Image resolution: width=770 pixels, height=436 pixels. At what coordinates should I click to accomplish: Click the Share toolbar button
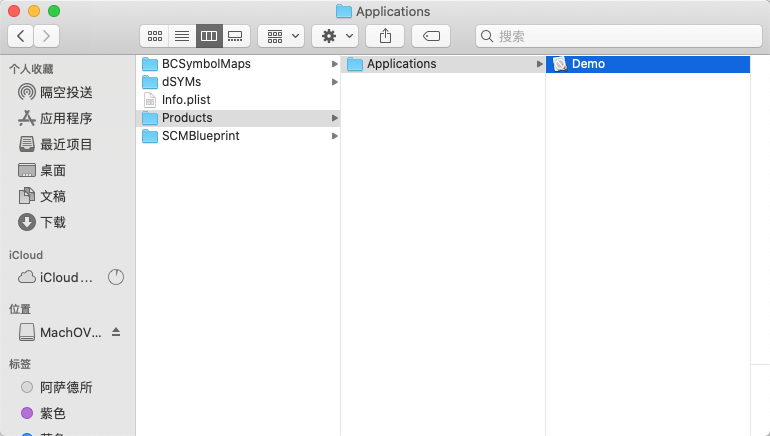[385, 36]
